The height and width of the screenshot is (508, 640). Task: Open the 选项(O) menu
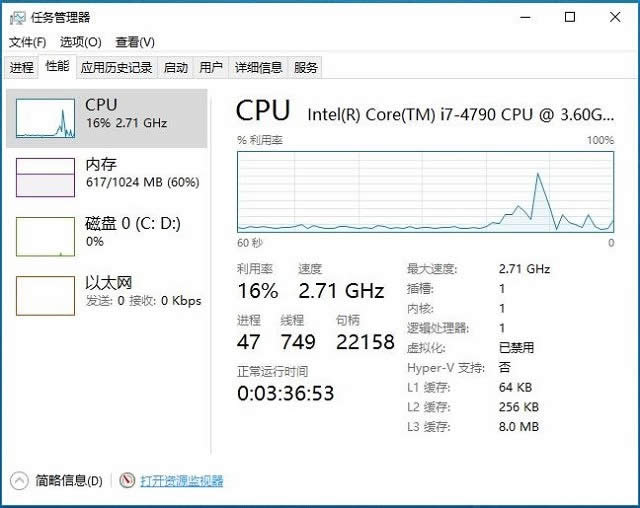point(80,42)
